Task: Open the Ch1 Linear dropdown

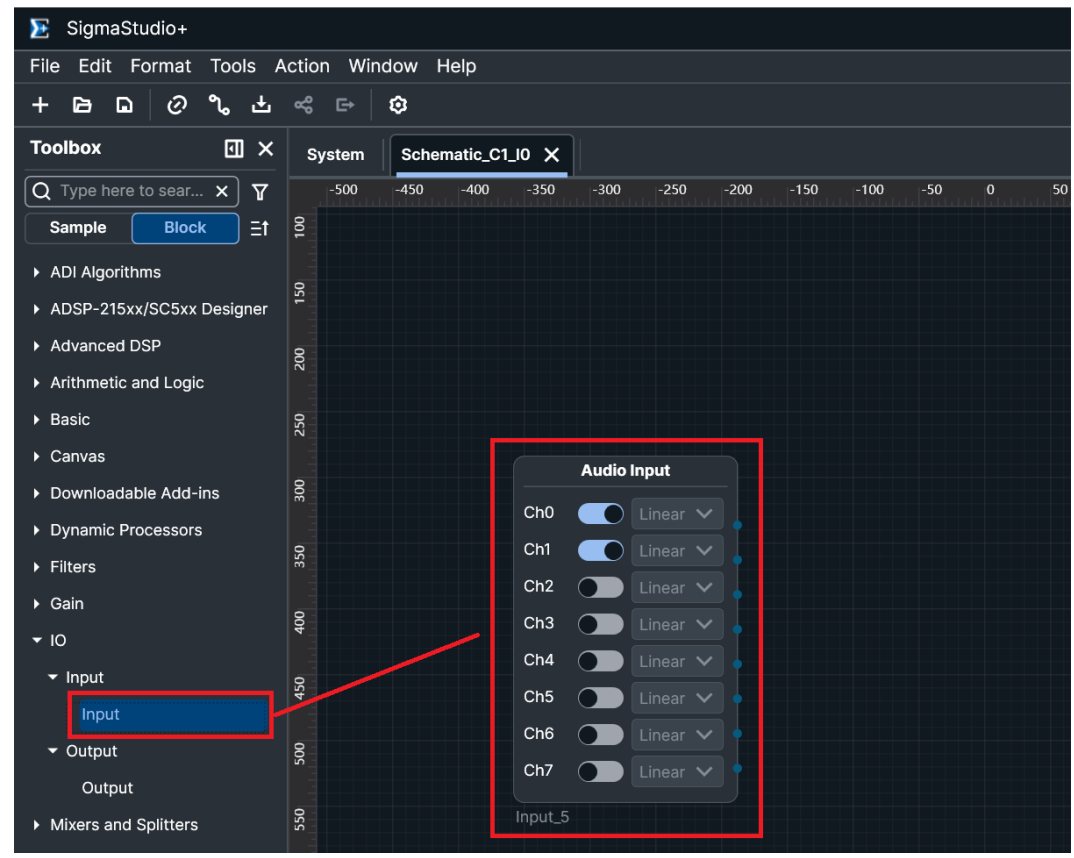Action: [677, 551]
